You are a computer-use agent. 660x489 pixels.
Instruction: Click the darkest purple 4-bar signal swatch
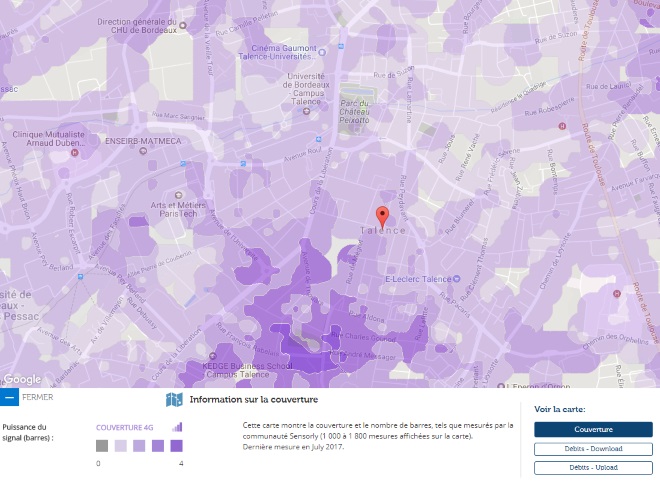click(x=176, y=446)
